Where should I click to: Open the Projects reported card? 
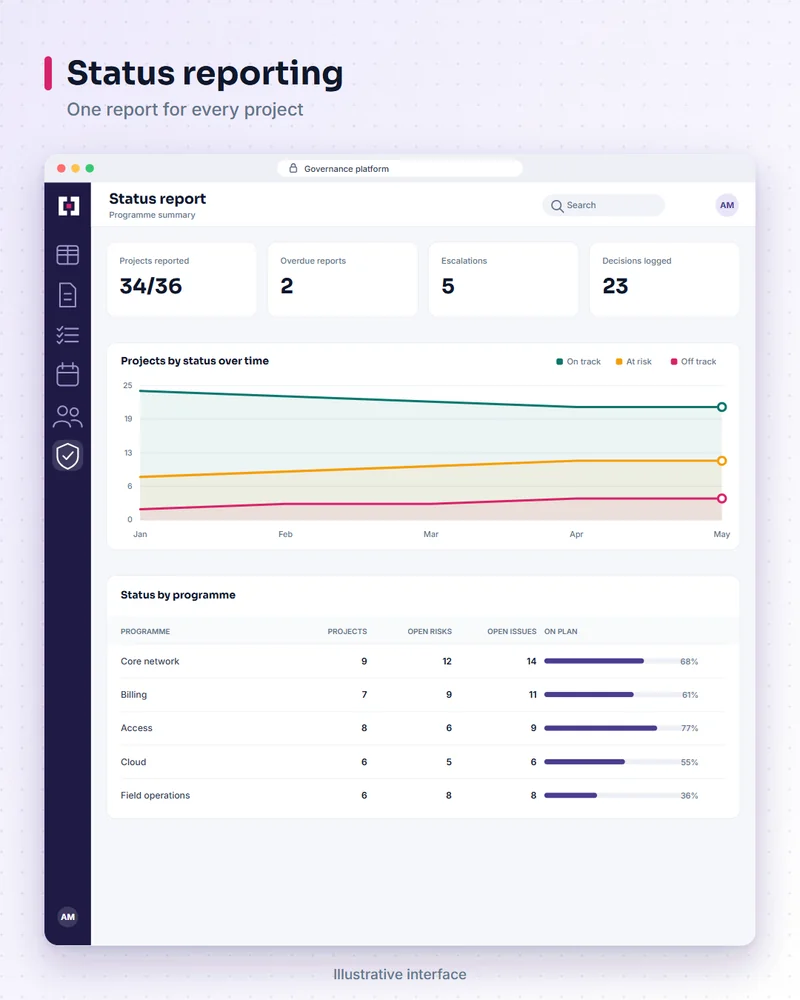point(182,279)
